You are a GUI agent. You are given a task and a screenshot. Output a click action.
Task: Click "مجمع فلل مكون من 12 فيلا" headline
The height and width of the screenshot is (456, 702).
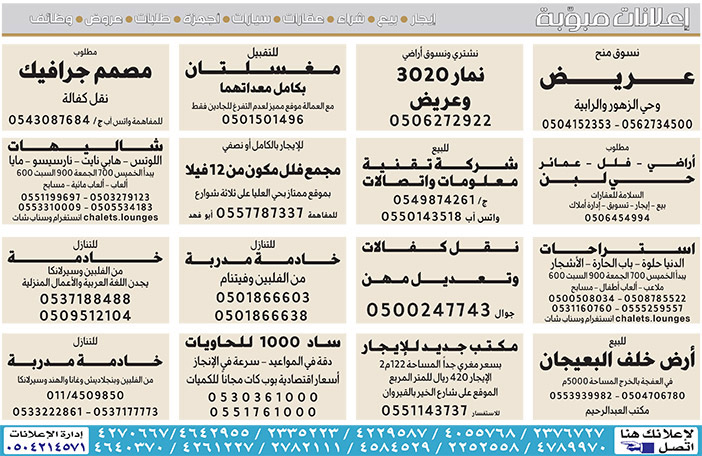click(263, 170)
